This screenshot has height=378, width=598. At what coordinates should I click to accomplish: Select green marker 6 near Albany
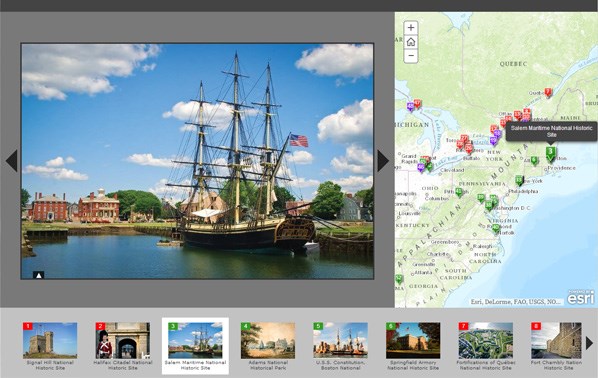pyautogui.click(x=534, y=161)
